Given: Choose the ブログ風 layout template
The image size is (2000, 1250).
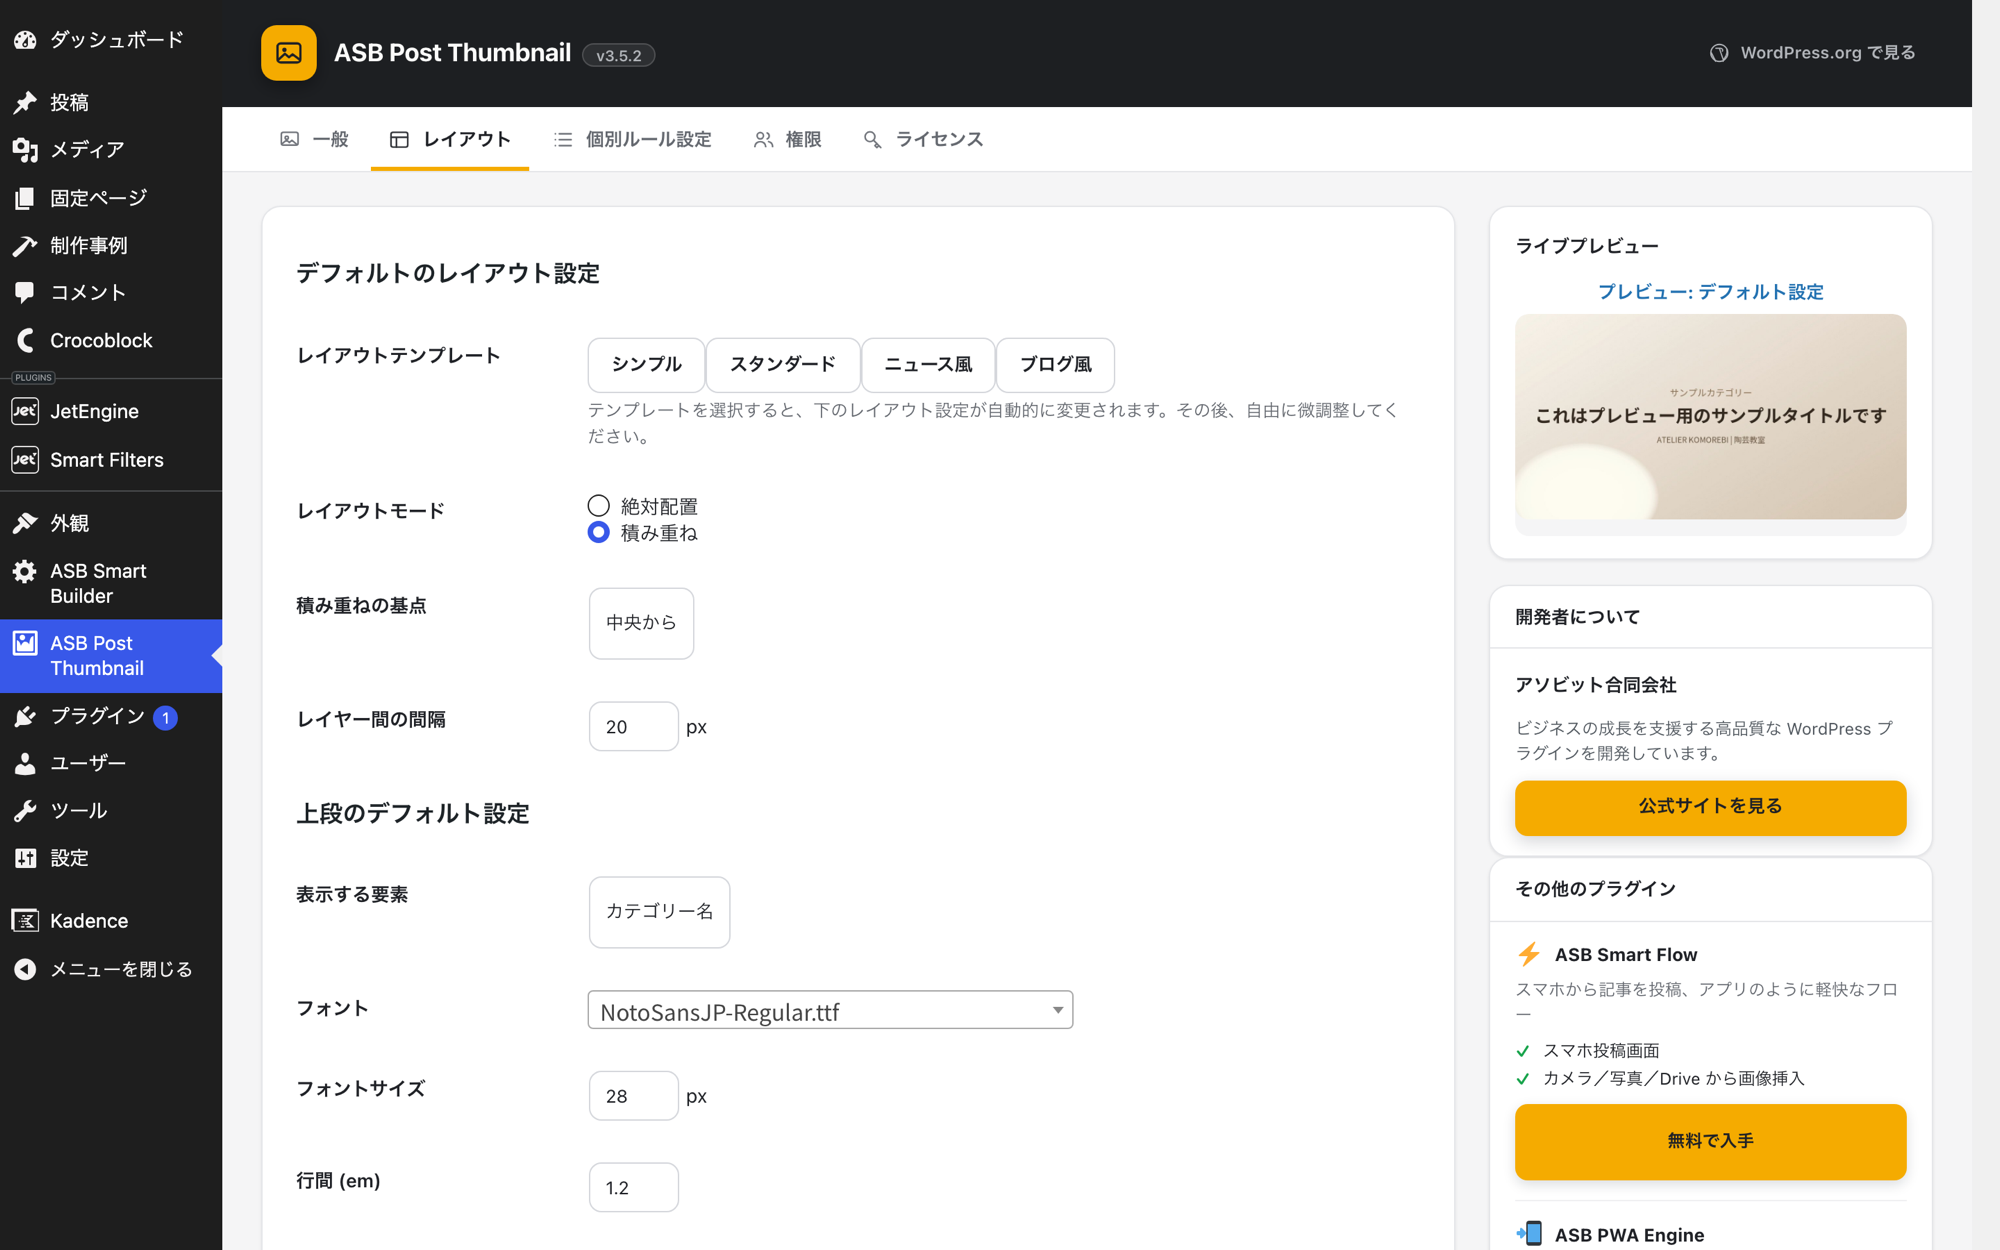Looking at the screenshot, I should pyautogui.click(x=1055, y=365).
